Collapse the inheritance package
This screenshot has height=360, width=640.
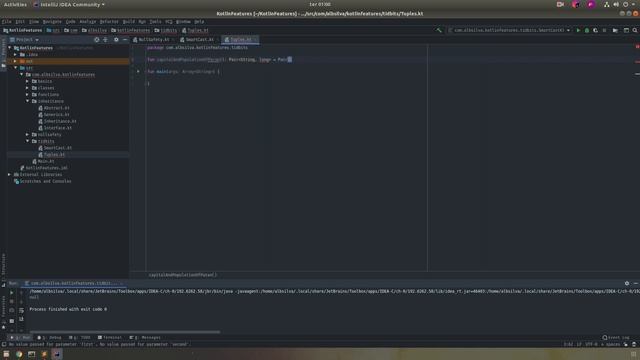pos(28,101)
